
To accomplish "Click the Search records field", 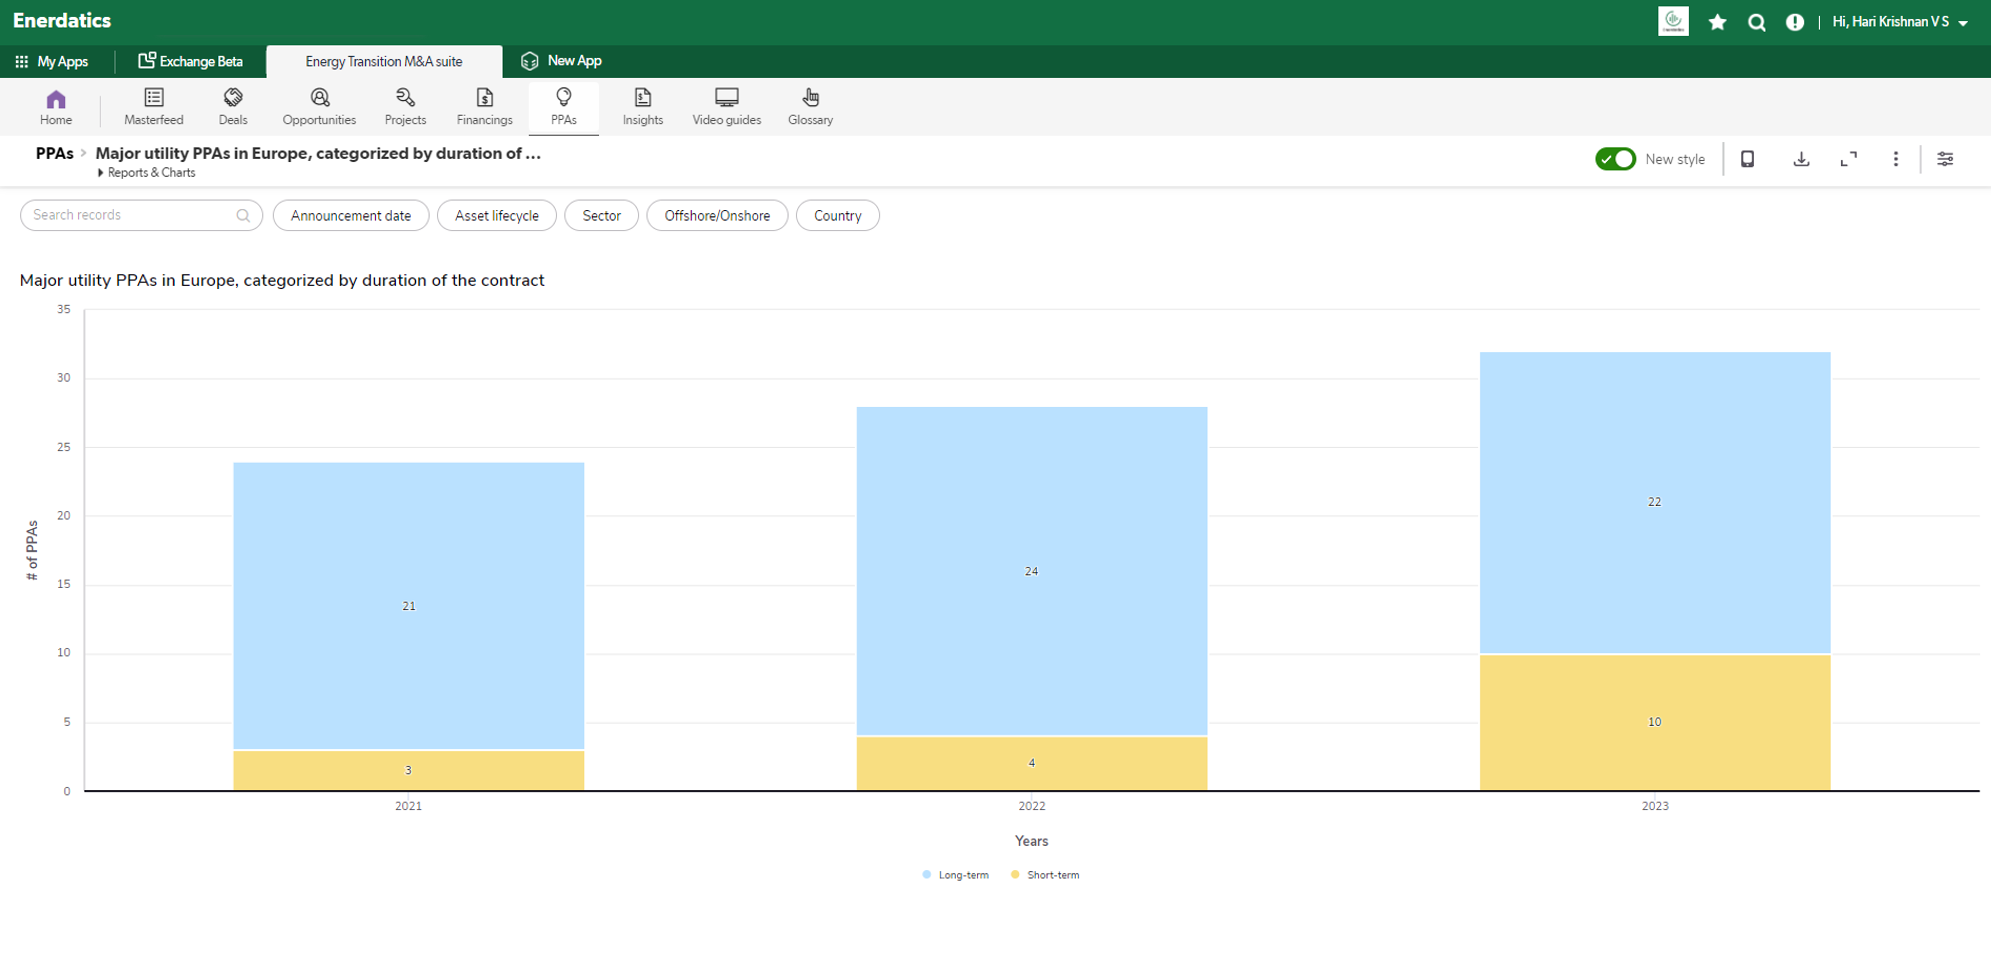I will 130,215.
